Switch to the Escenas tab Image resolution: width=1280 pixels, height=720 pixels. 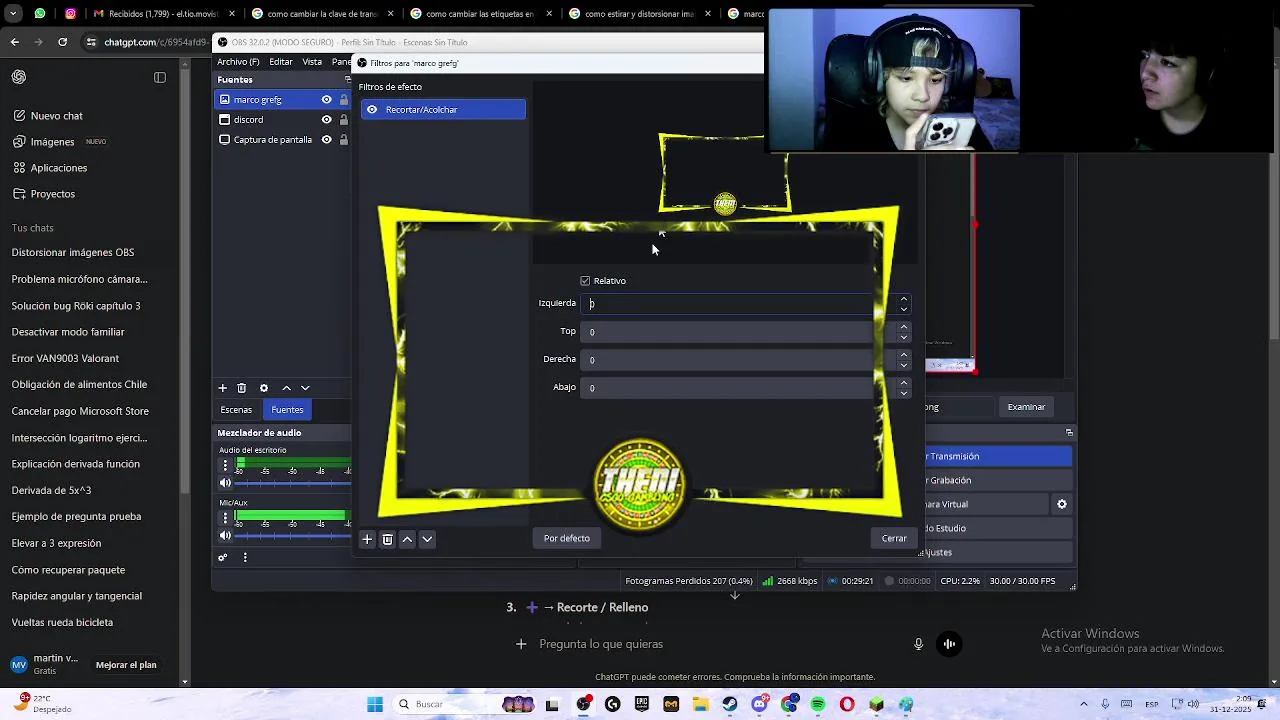(236, 410)
